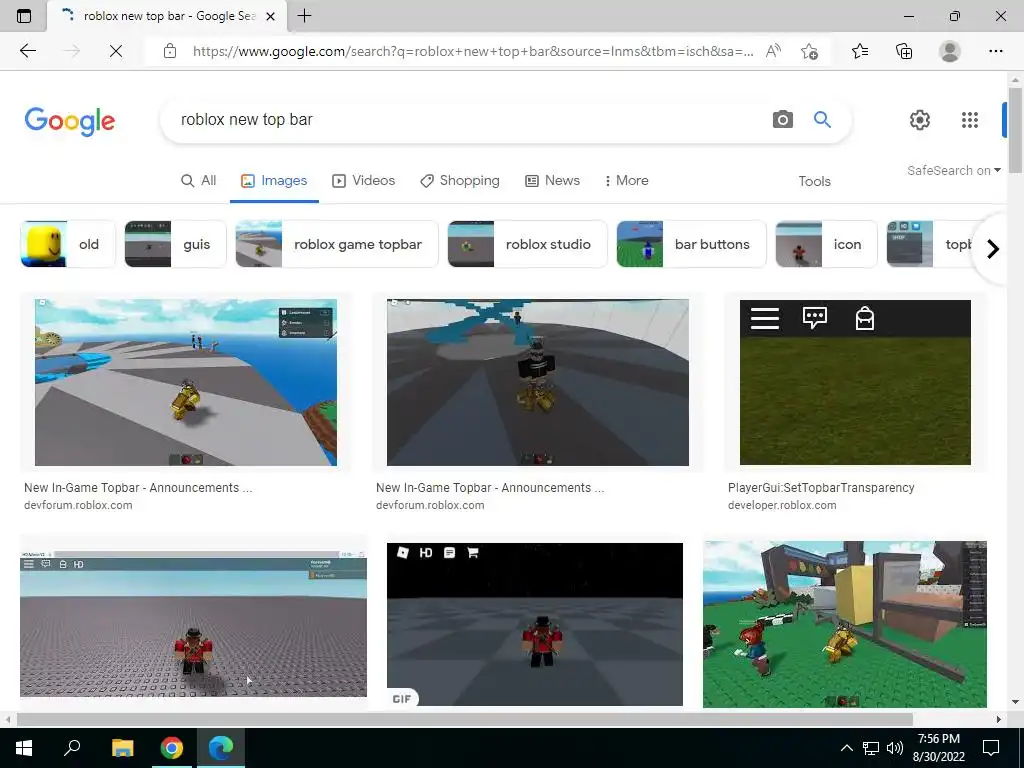
Task: Open the green field obstacle thumbnail
Action: (844, 624)
